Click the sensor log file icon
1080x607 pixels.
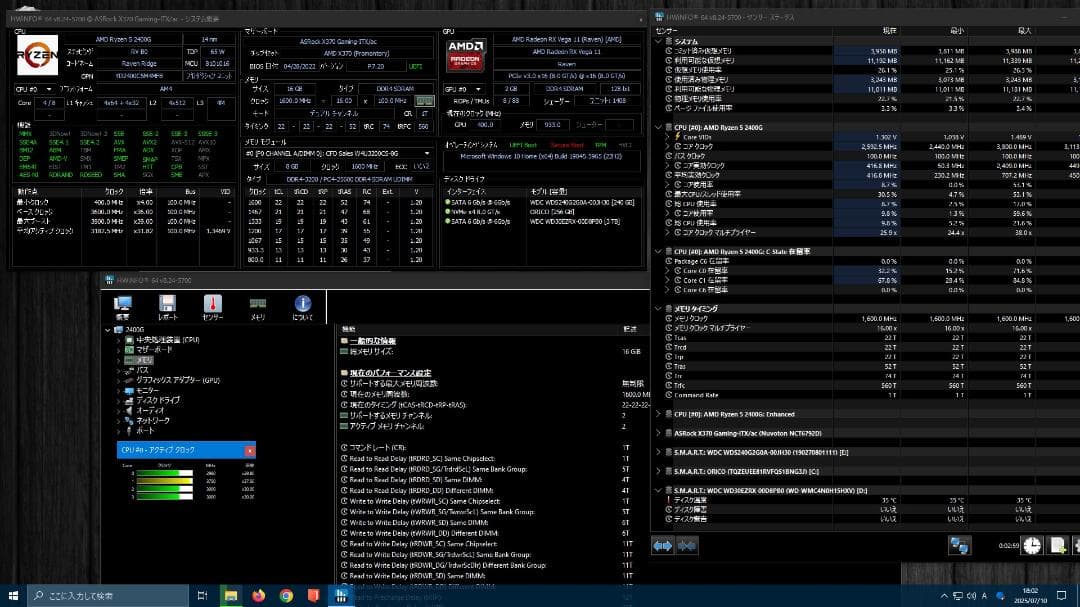(x=1058, y=545)
